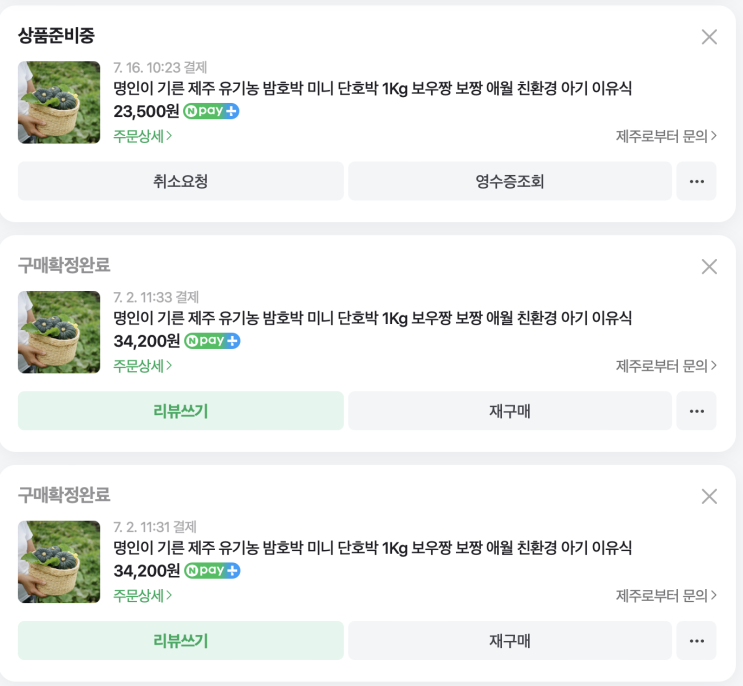
Task: Expand 주문상세 for the 11:33 order
Action: point(143,366)
